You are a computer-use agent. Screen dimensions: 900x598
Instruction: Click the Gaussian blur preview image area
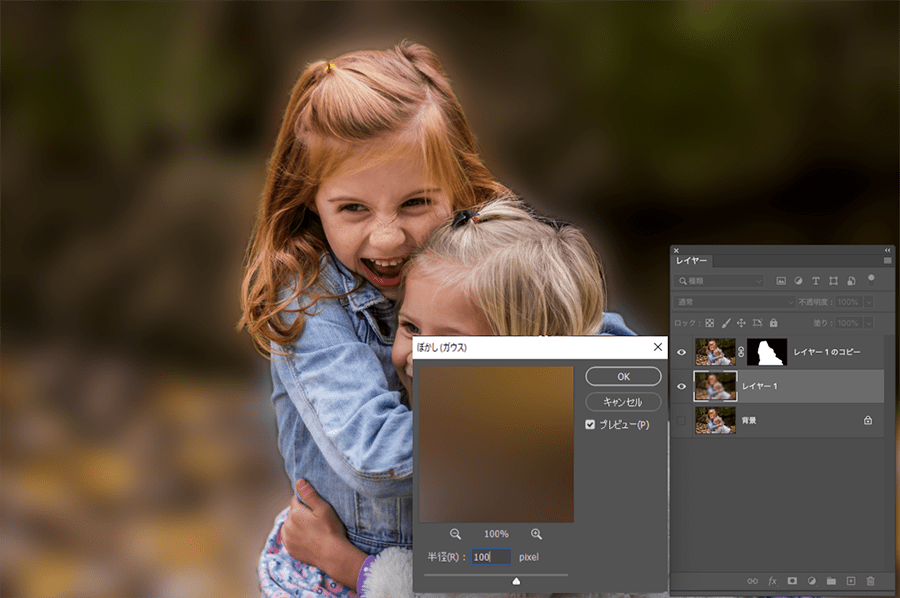pos(496,445)
